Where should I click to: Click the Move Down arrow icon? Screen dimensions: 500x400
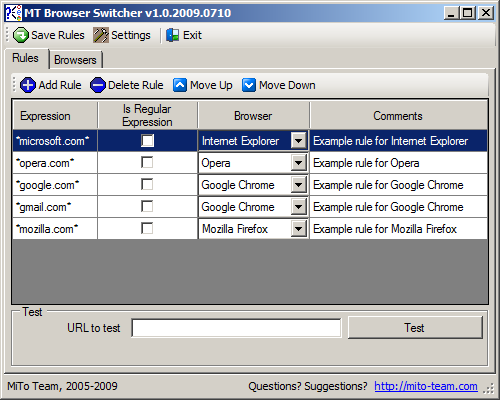pos(249,85)
